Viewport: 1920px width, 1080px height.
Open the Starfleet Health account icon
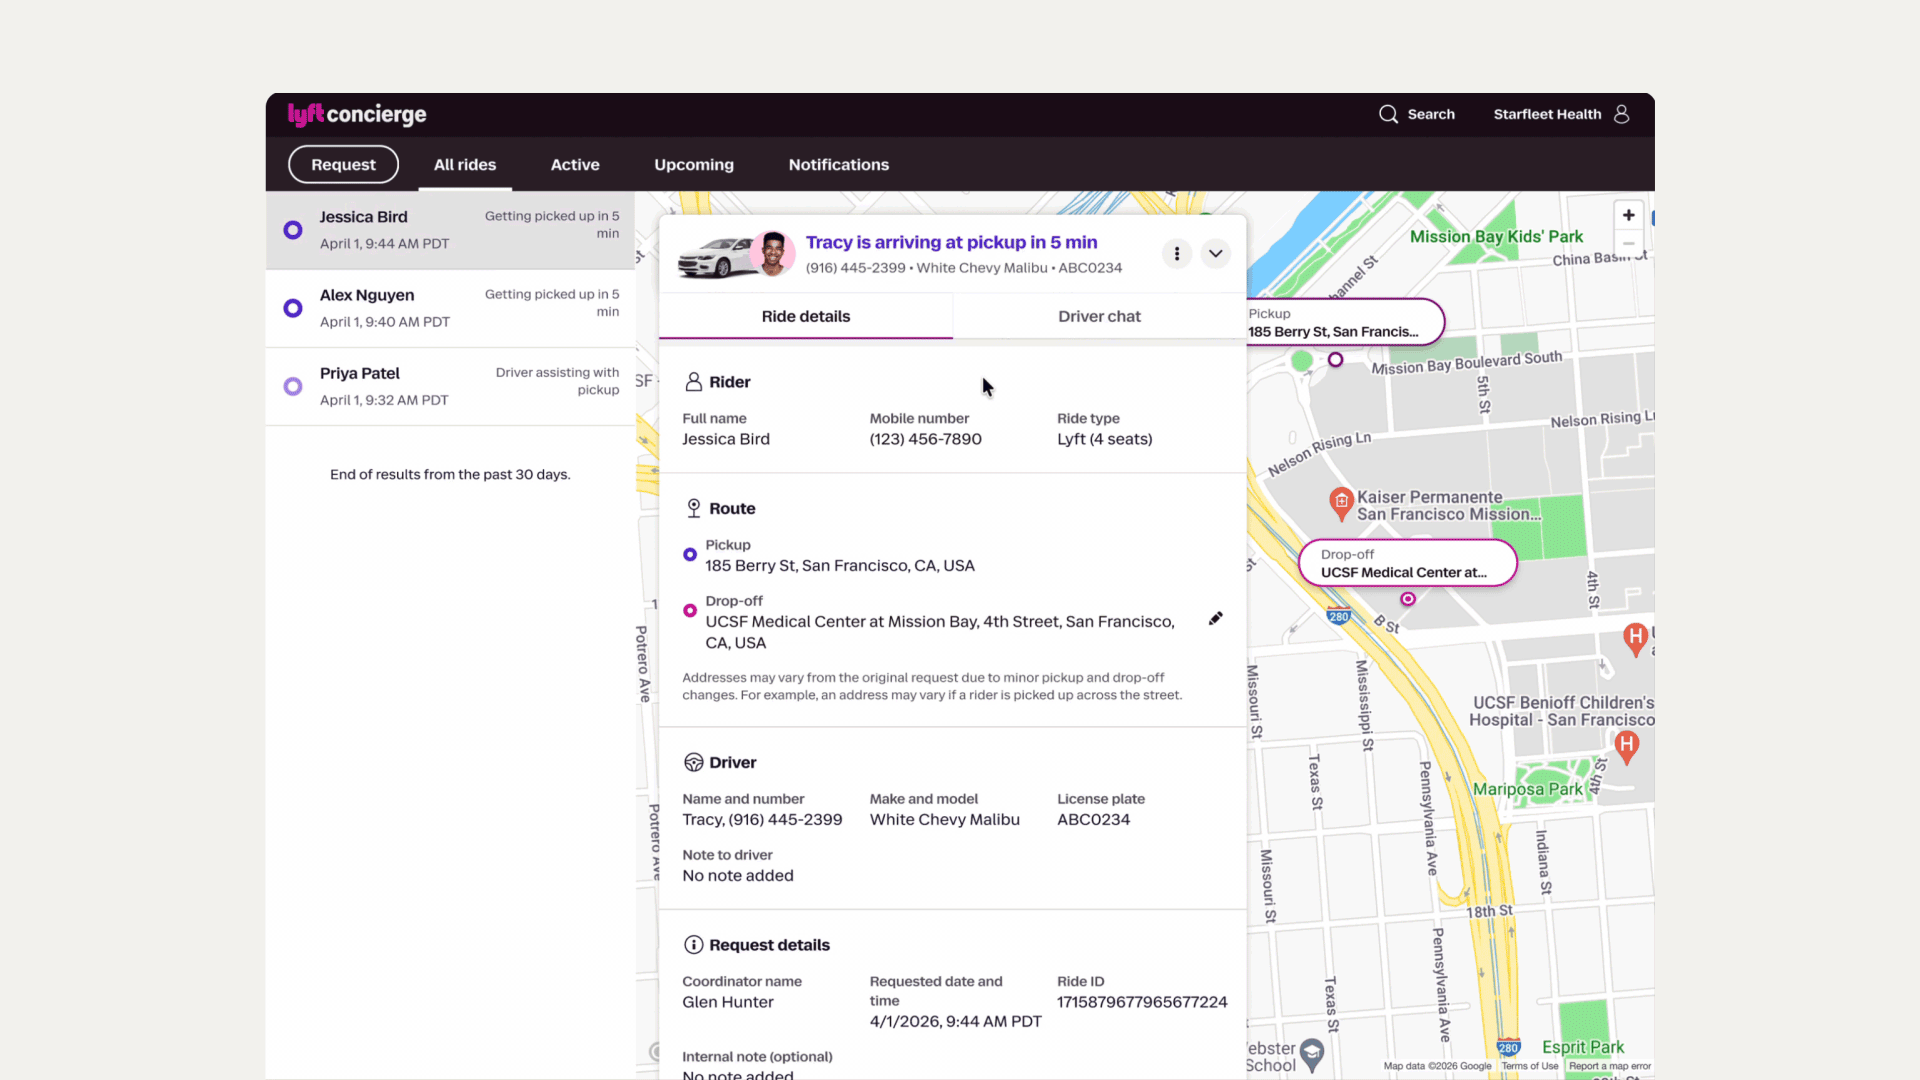tap(1621, 114)
